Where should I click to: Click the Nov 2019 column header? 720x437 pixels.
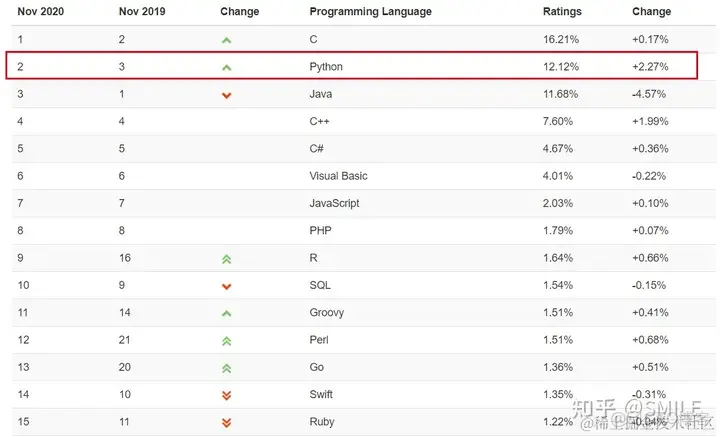[x=145, y=12]
